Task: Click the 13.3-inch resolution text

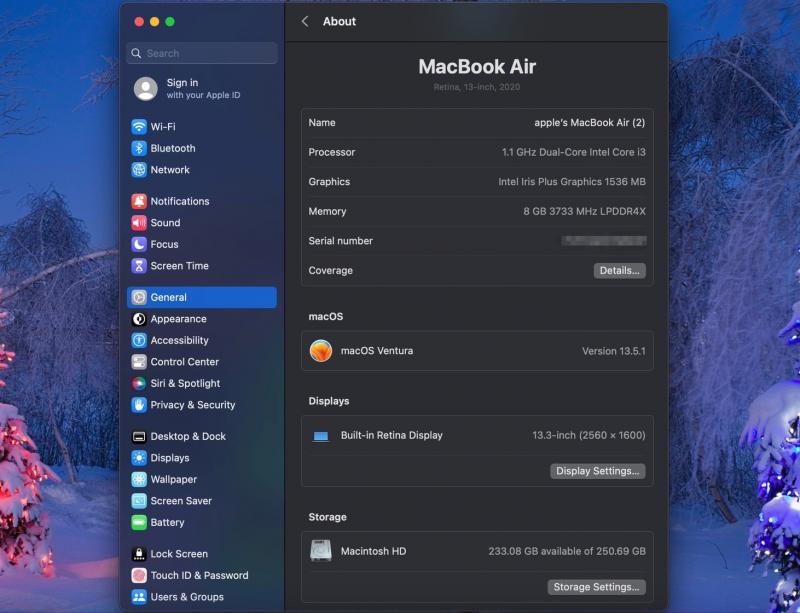Action: 589,435
